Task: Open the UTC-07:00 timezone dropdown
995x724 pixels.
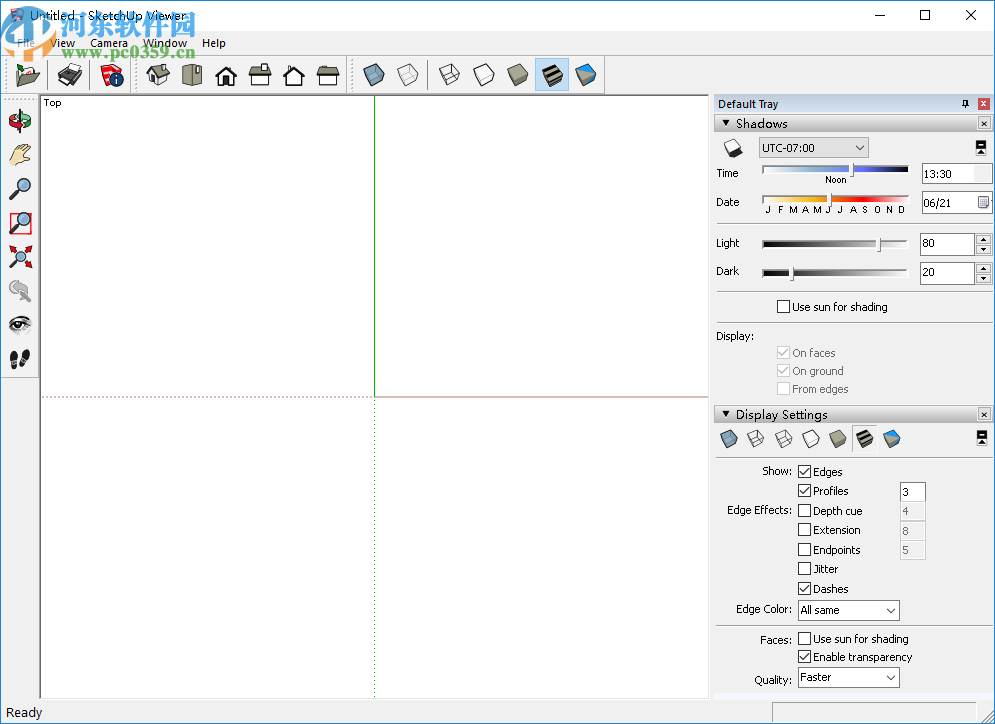Action: pos(858,147)
